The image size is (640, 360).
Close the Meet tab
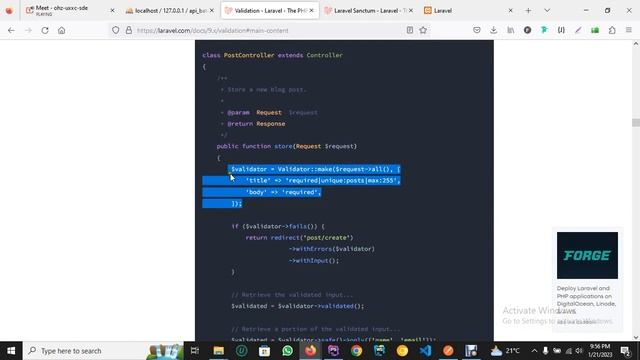(x=112, y=11)
